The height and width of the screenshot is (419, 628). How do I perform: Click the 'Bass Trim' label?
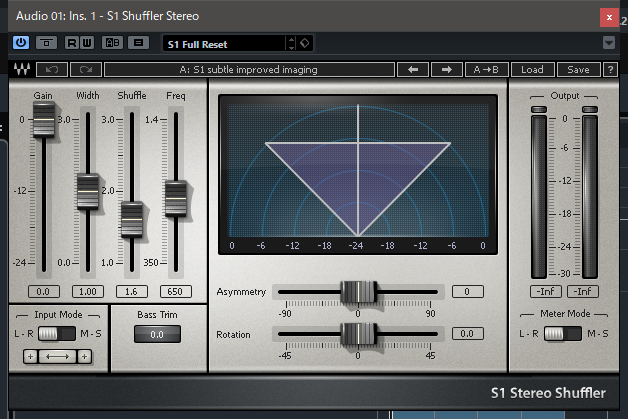[157, 315]
